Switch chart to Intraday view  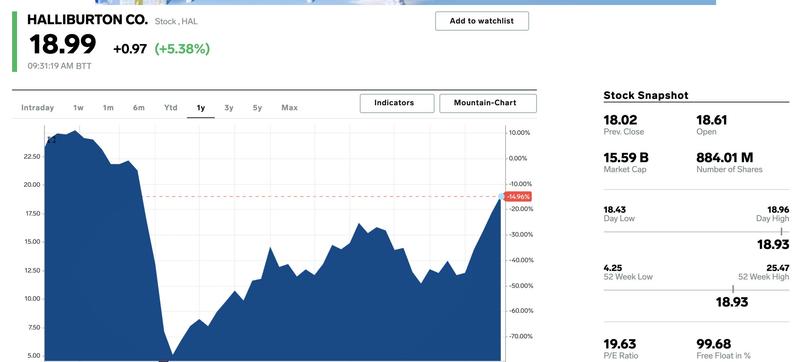coord(38,108)
